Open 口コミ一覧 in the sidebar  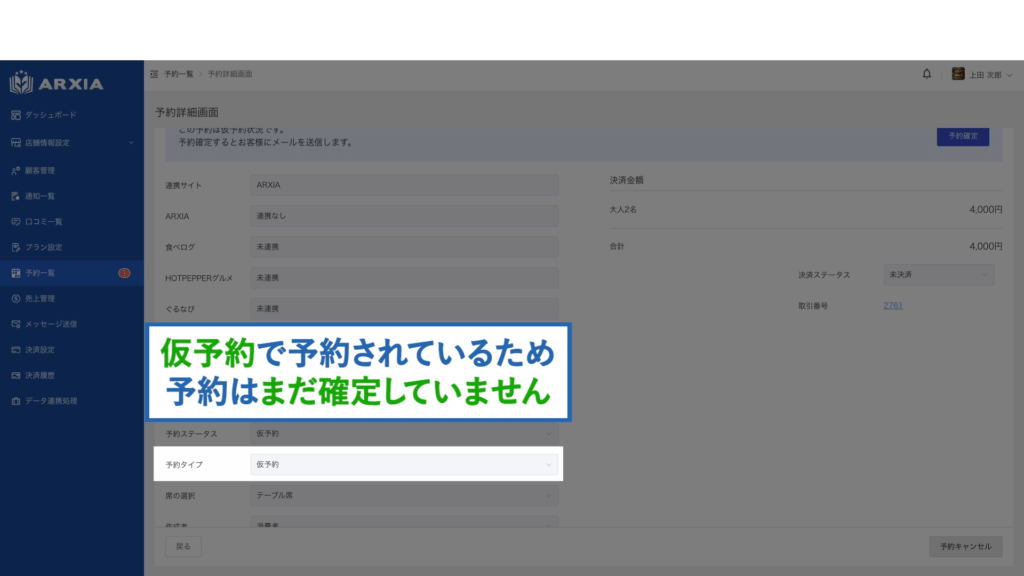46,221
